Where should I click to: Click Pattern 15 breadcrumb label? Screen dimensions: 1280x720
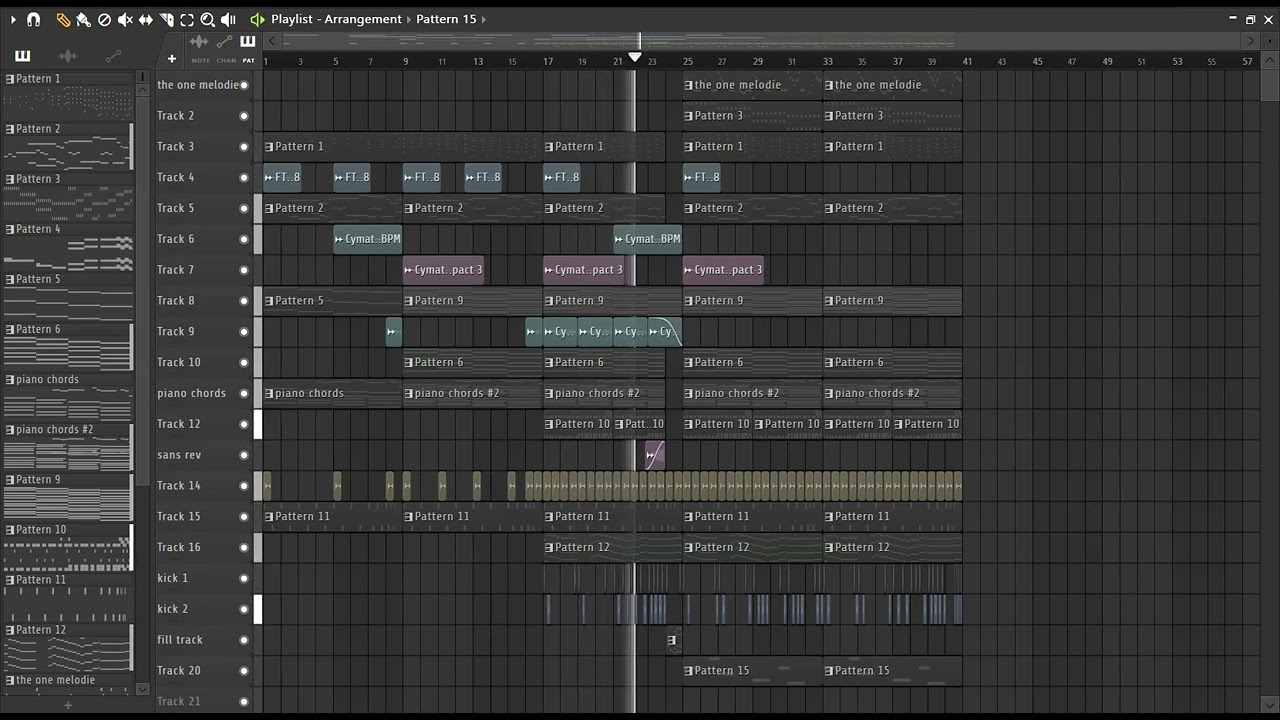446,19
